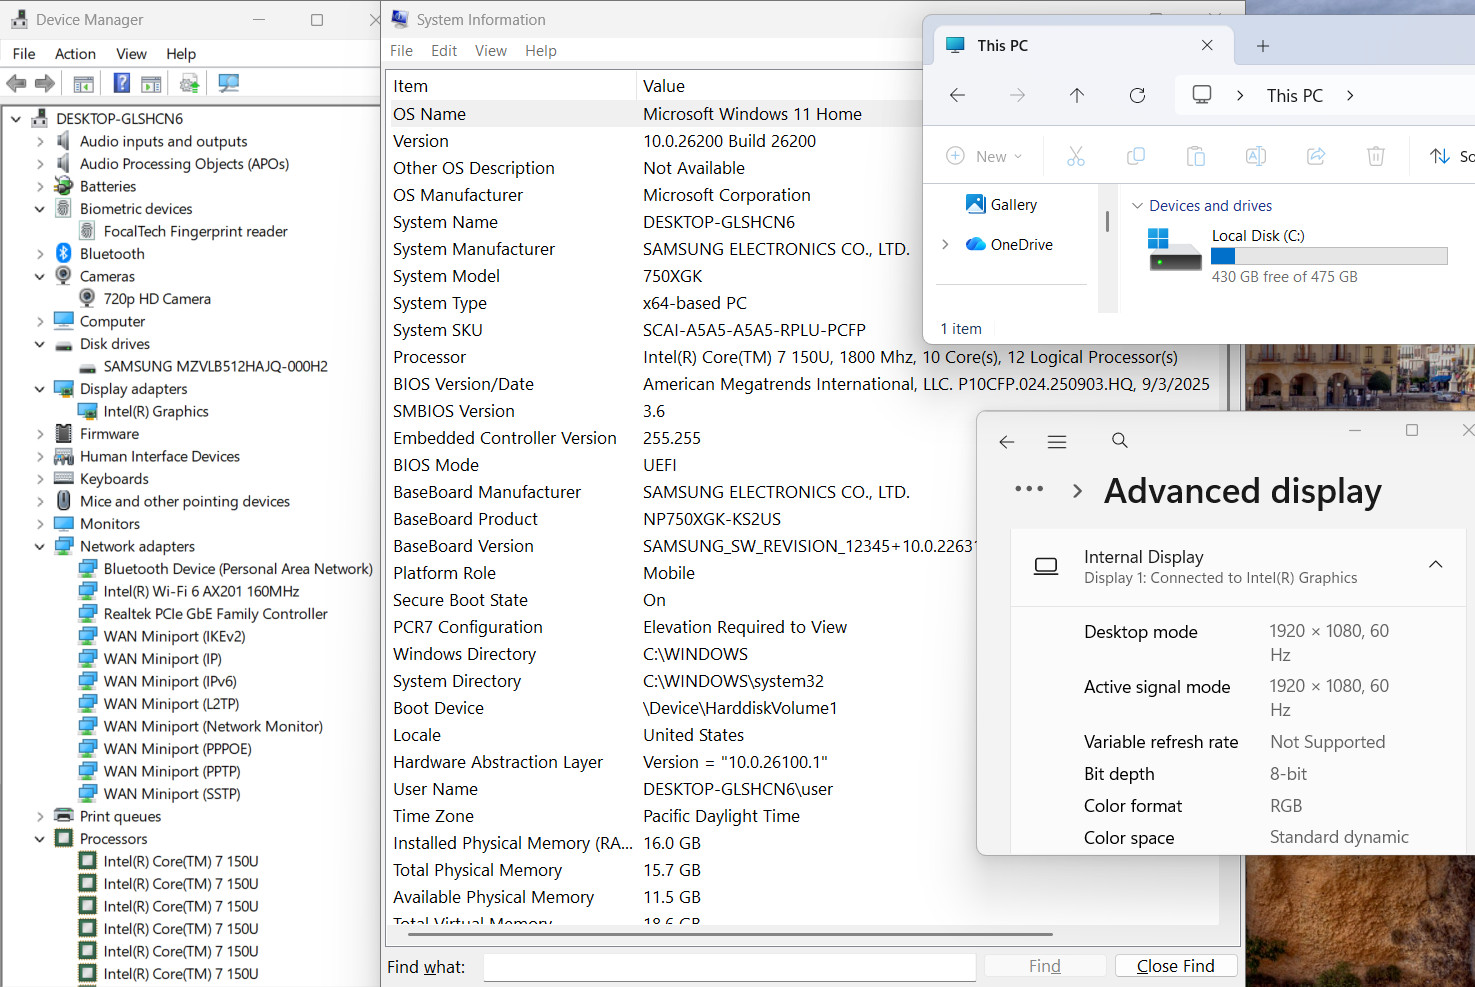
Task: Select the This PC tab in File Explorer
Action: (1082, 46)
